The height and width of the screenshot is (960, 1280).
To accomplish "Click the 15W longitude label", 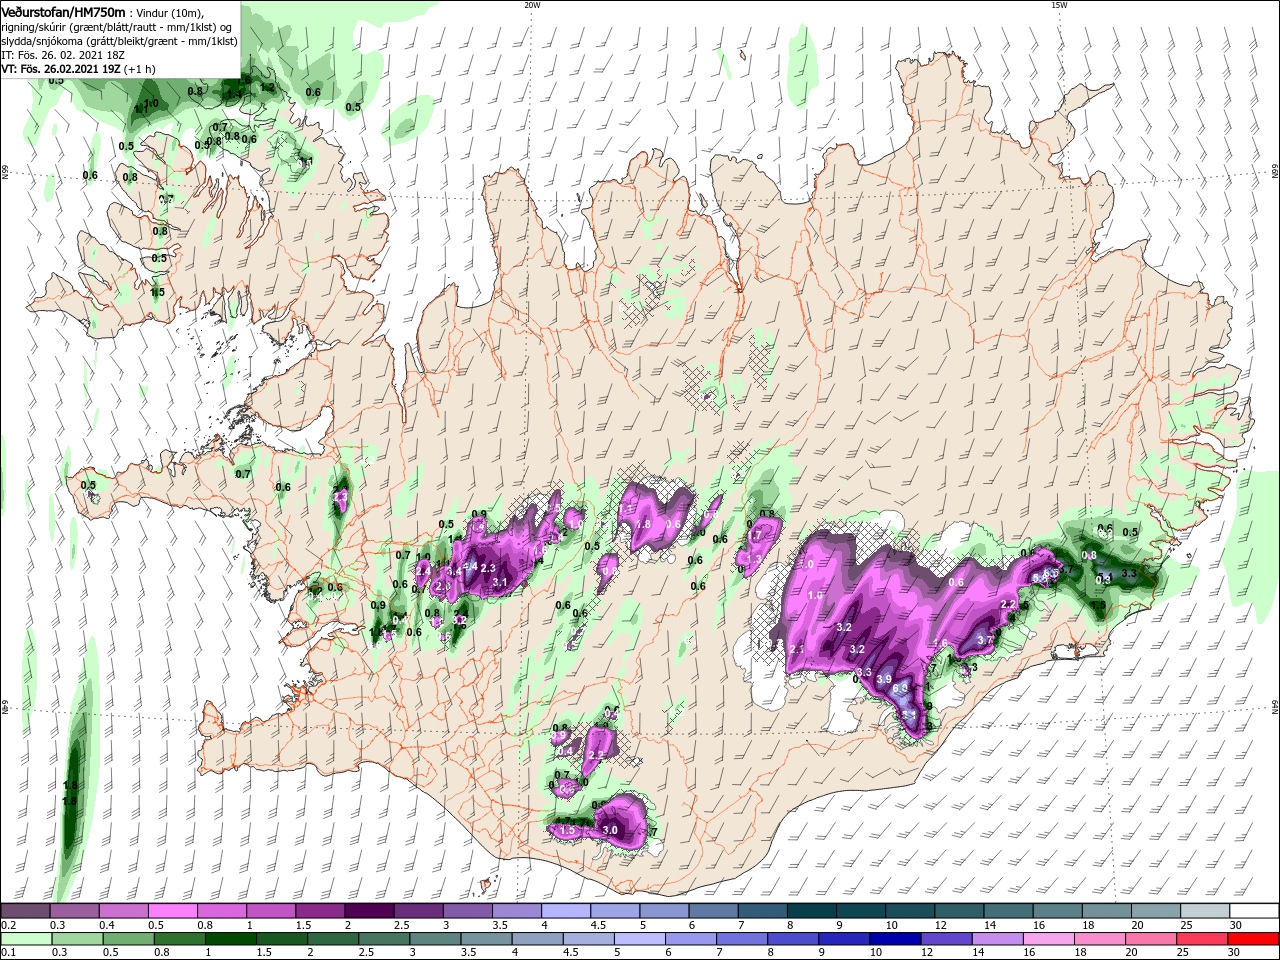I will [1059, 5].
